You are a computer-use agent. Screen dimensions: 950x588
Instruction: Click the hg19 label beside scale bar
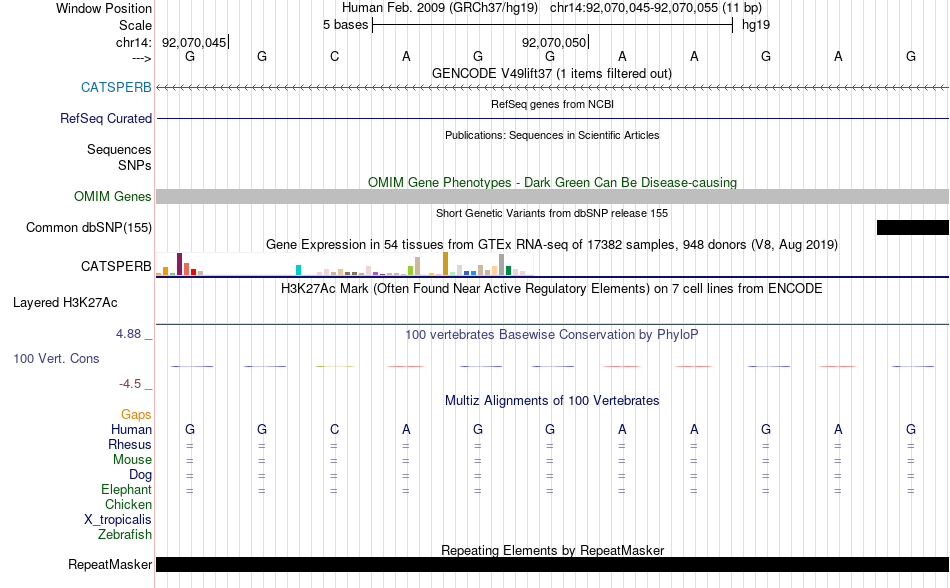pyautogui.click(x=756, y=25)
